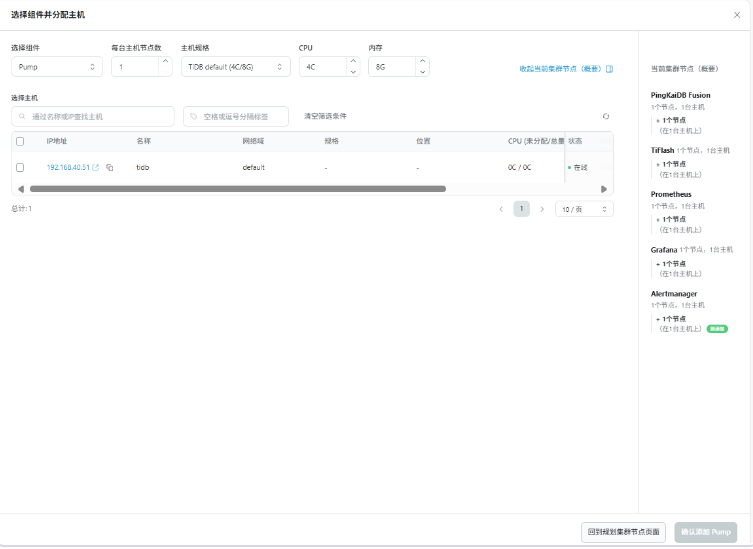753x549 pixels.
Task: Copy the IP address 192.168.40.51
Action: point(110,167)
